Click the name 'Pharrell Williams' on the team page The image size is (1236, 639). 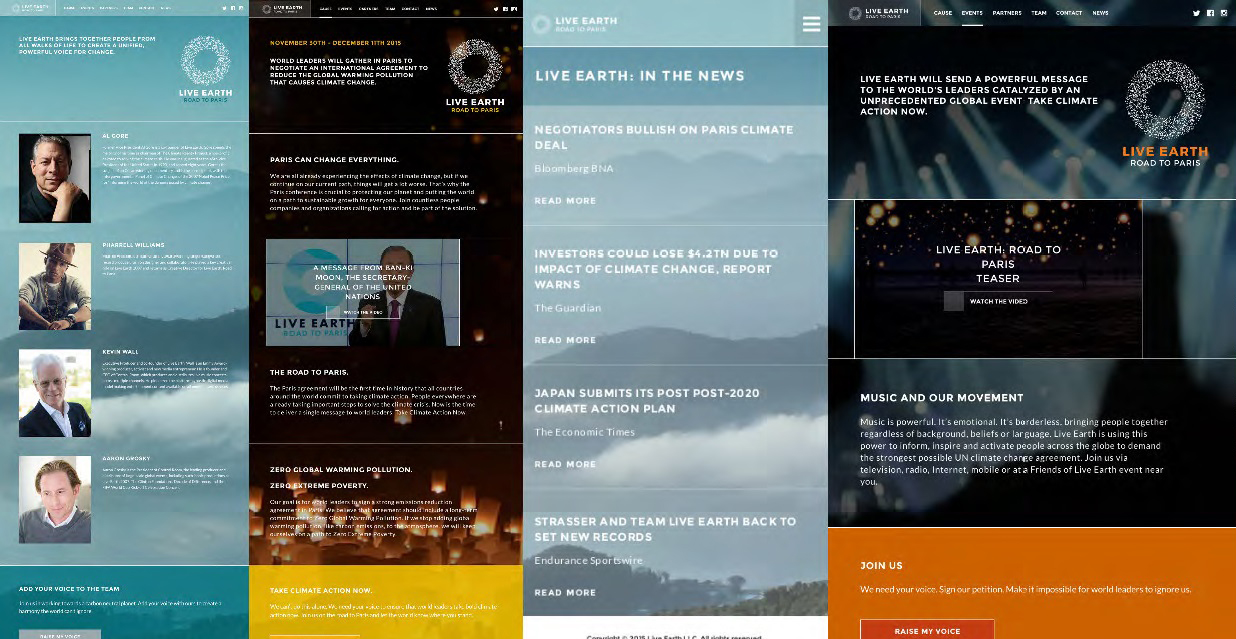point(134,245)
